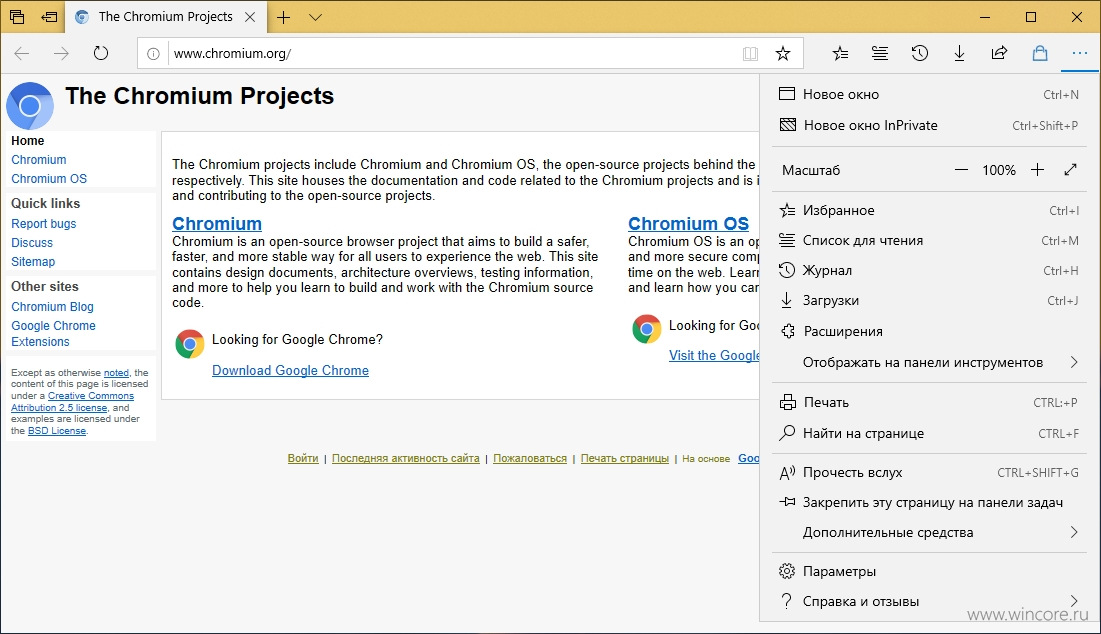Click Chrome logo beside Looking for Google Chrome
1101x634 pixels.
[x=190, y=344]
